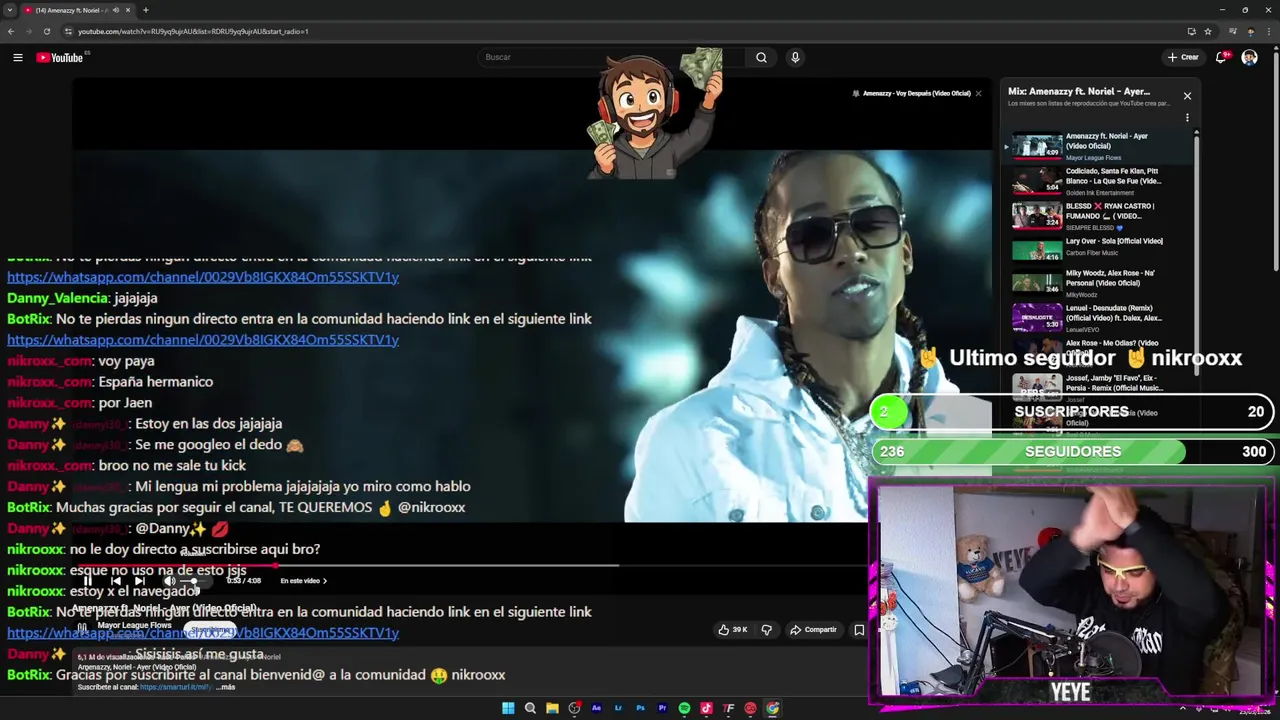1280x720 pixels.
Task: Close the Amenazzy YouTube tab
Action: point(128,10)
